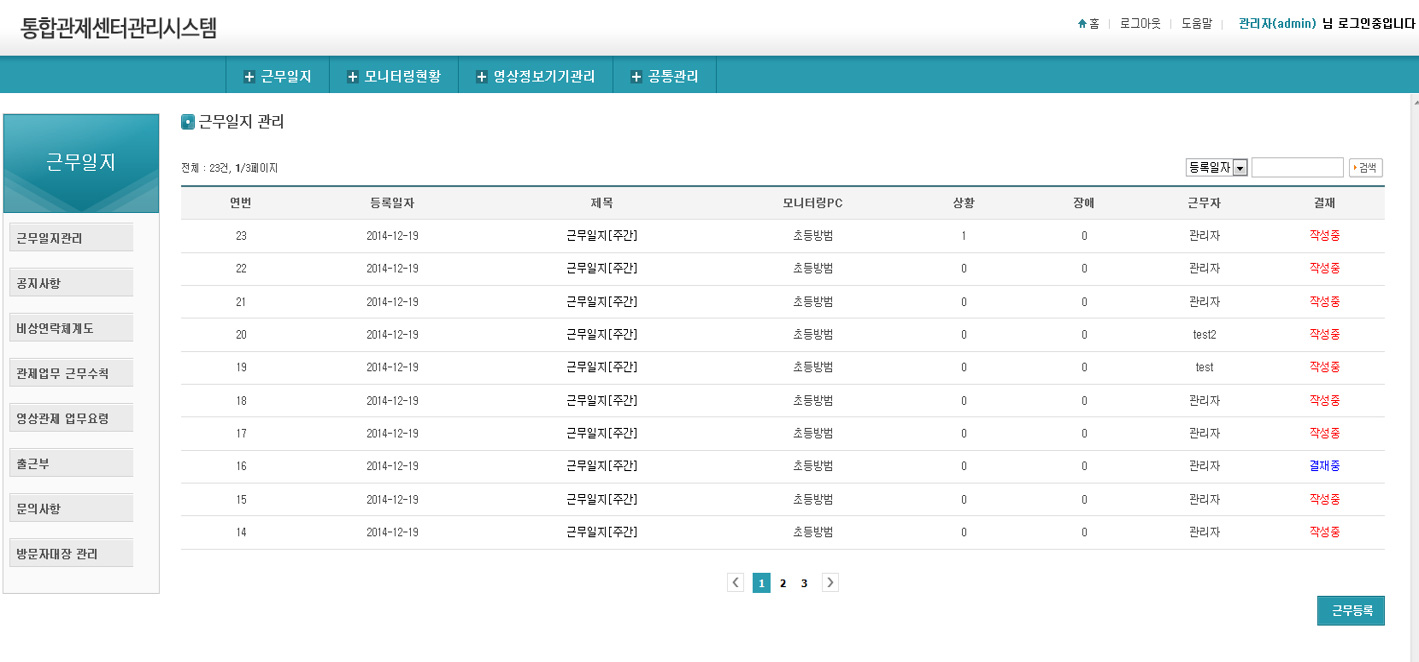Click the 검색 button
1419x662 pixels.
pyautogui.click(x=1365, y=168)
